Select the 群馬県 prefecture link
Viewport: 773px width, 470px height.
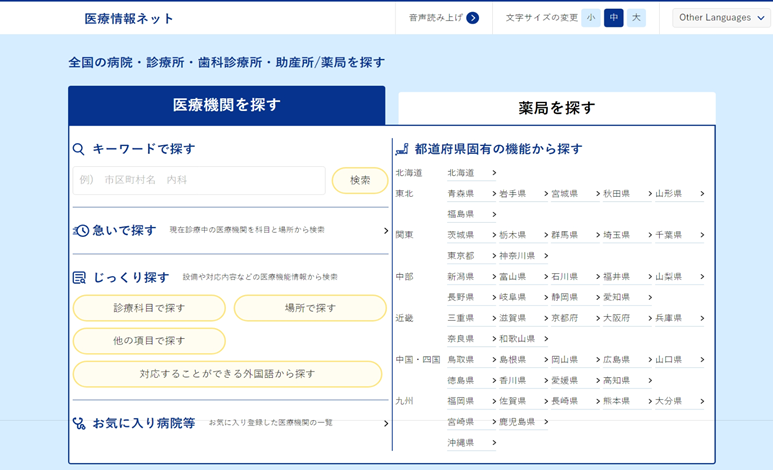click(x=575, y=235)
